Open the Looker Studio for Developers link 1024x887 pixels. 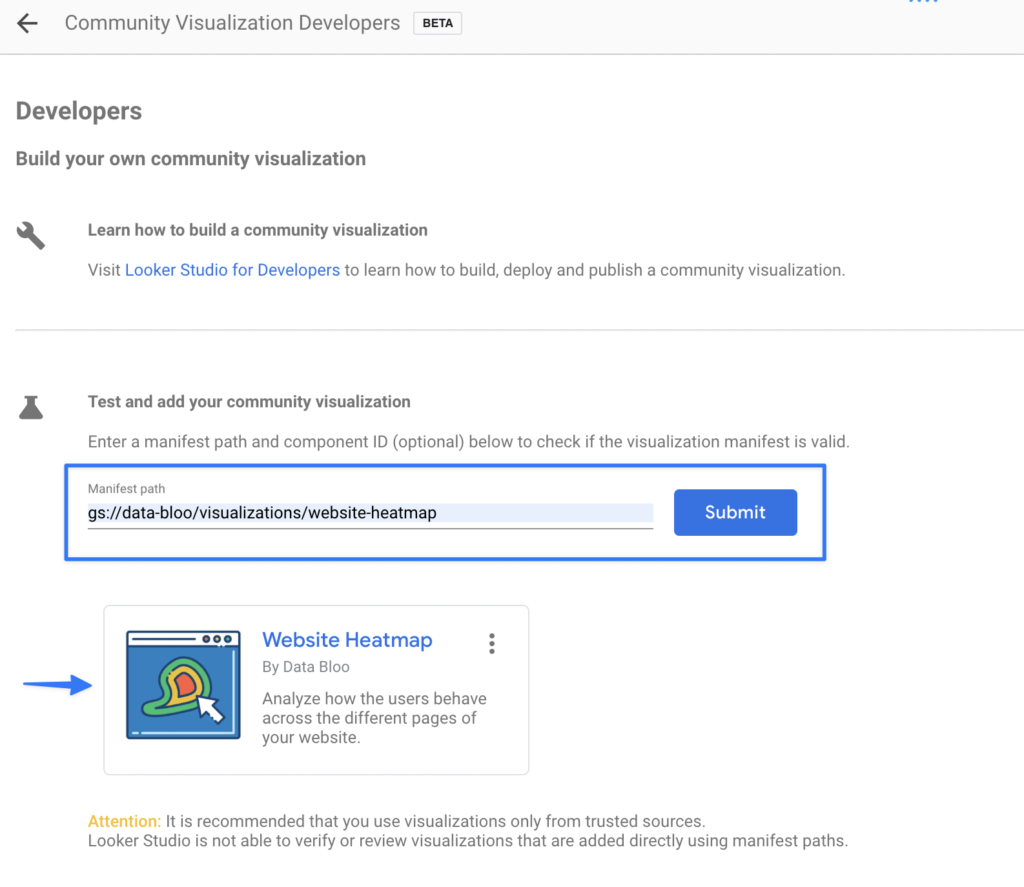coord(232,270)
